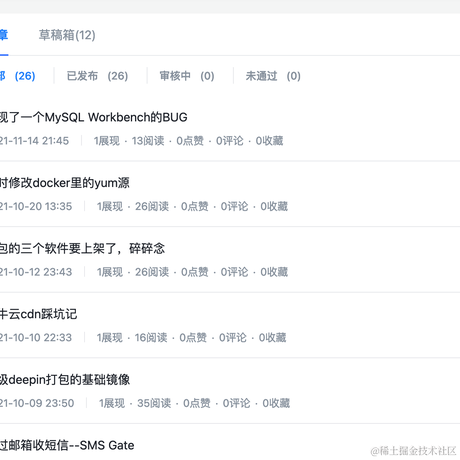Filter by 未通过 (0) articles
The height and width of the screenshot is (460, 460).
(x=273, y=76)
